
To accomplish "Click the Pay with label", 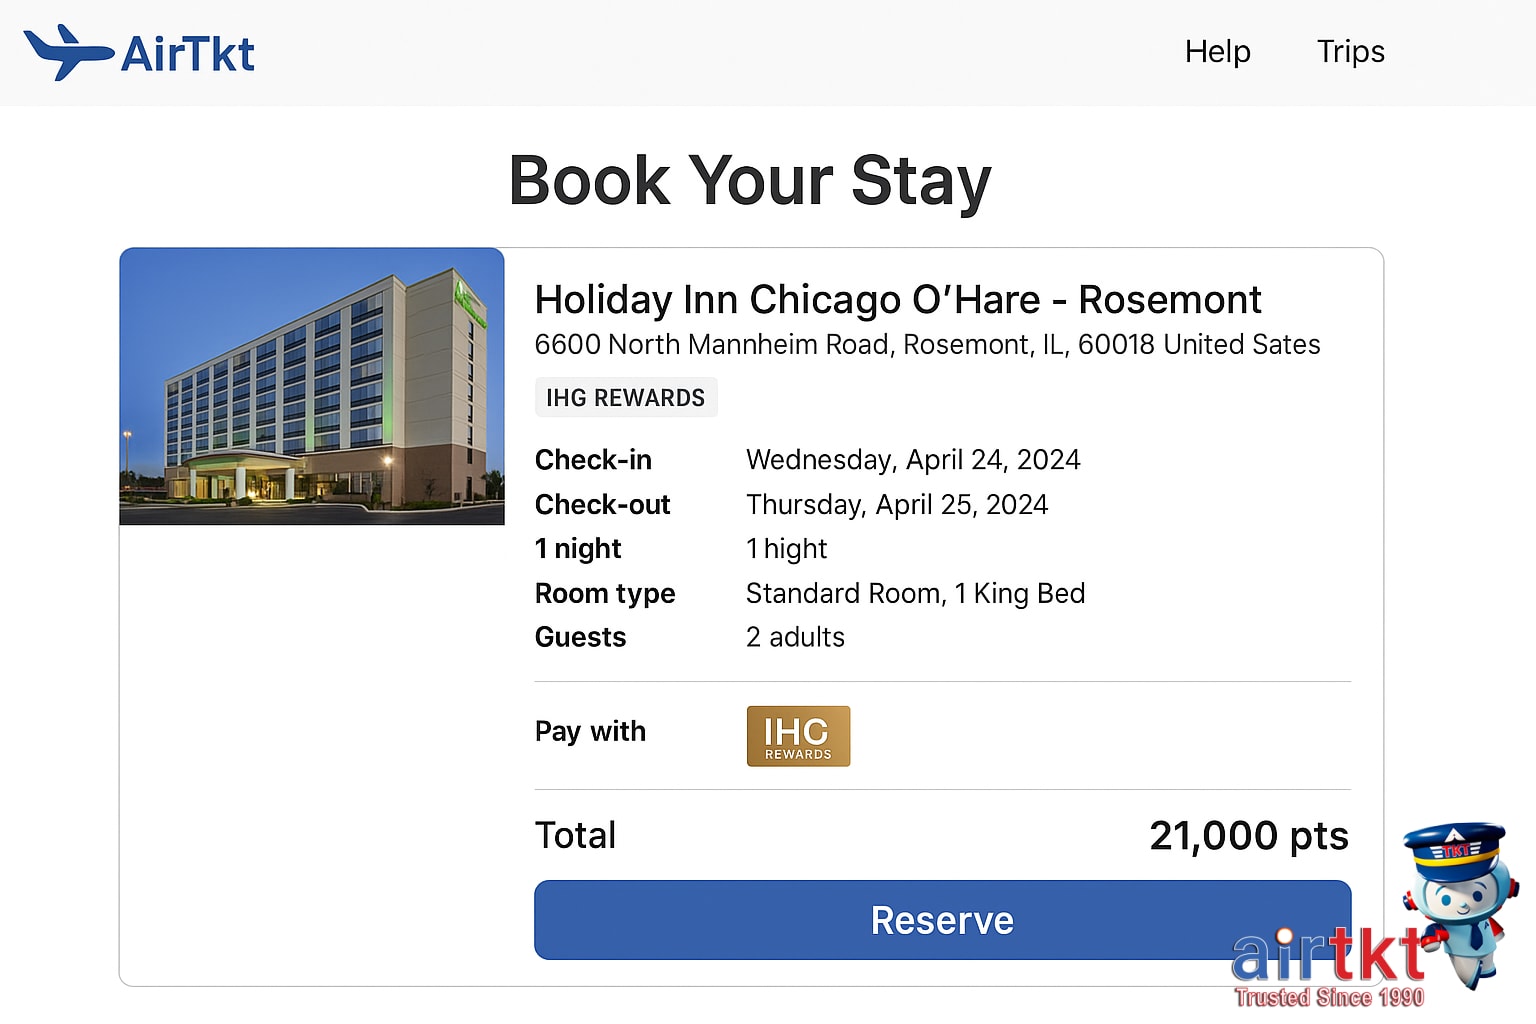I will pos(590,731).
